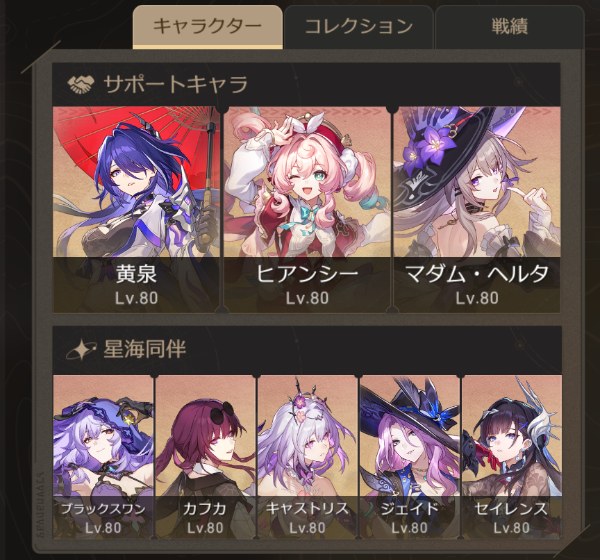The height and width of the screenshot is (560, 600).
Task: Click the handshake icon beside サポートキャラ
Action: pyautogui.click(x=81, y=84)
